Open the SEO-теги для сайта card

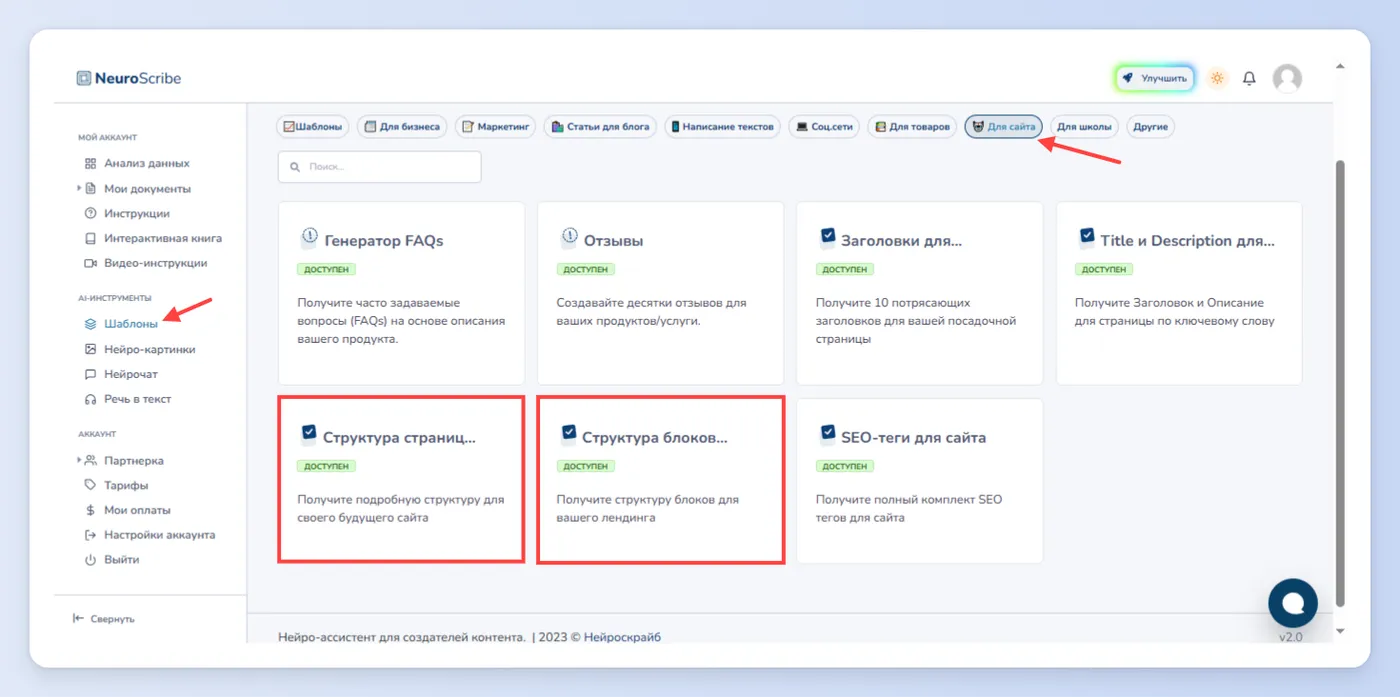(919, 481)
